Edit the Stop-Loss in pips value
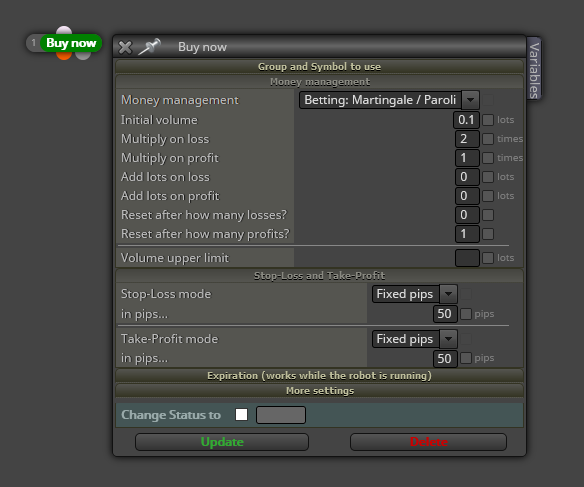Screen dimensions: 584x487 click(x=445, y=314)
